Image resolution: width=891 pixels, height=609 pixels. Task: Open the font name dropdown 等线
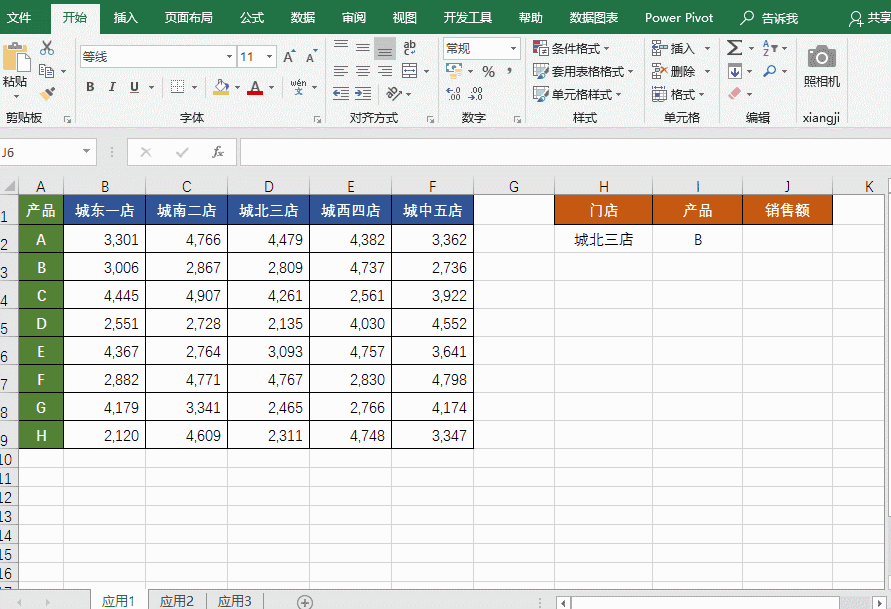tap(230, 57)
